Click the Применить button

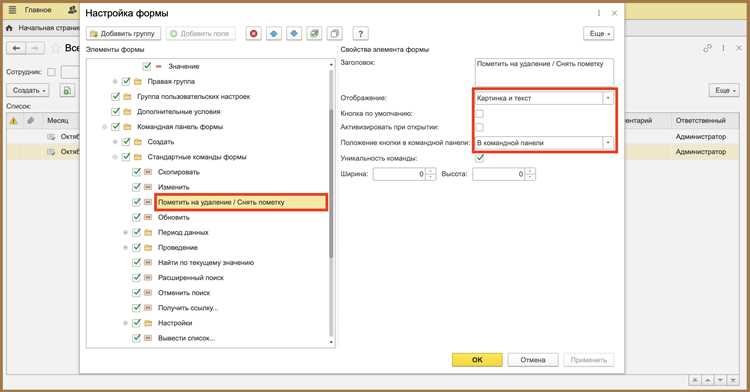click(589, 360)
